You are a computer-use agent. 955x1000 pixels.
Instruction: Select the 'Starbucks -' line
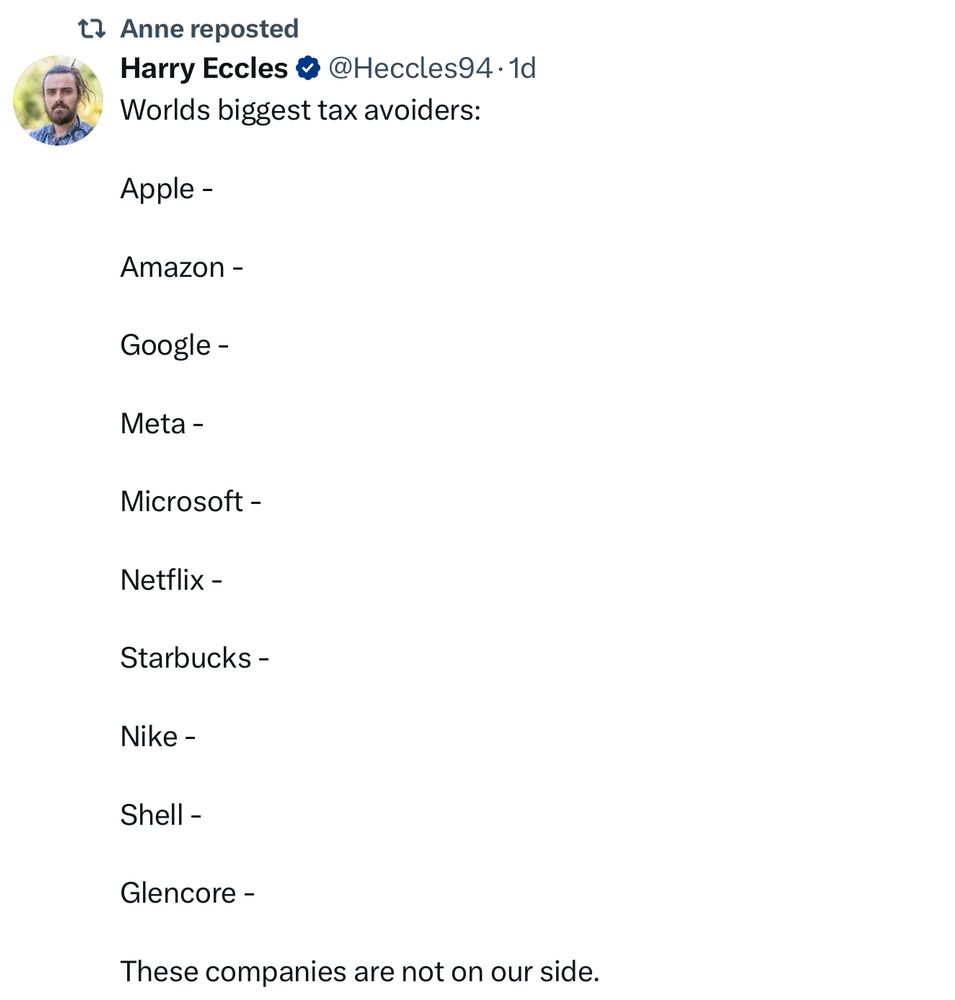pyautogui.click(x=194, y=658)
